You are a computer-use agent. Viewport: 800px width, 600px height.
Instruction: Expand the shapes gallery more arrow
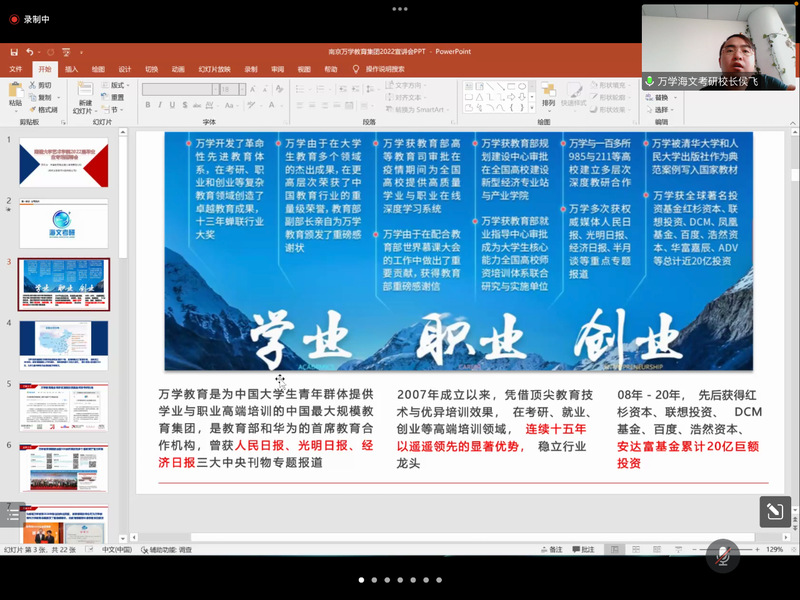532,108
